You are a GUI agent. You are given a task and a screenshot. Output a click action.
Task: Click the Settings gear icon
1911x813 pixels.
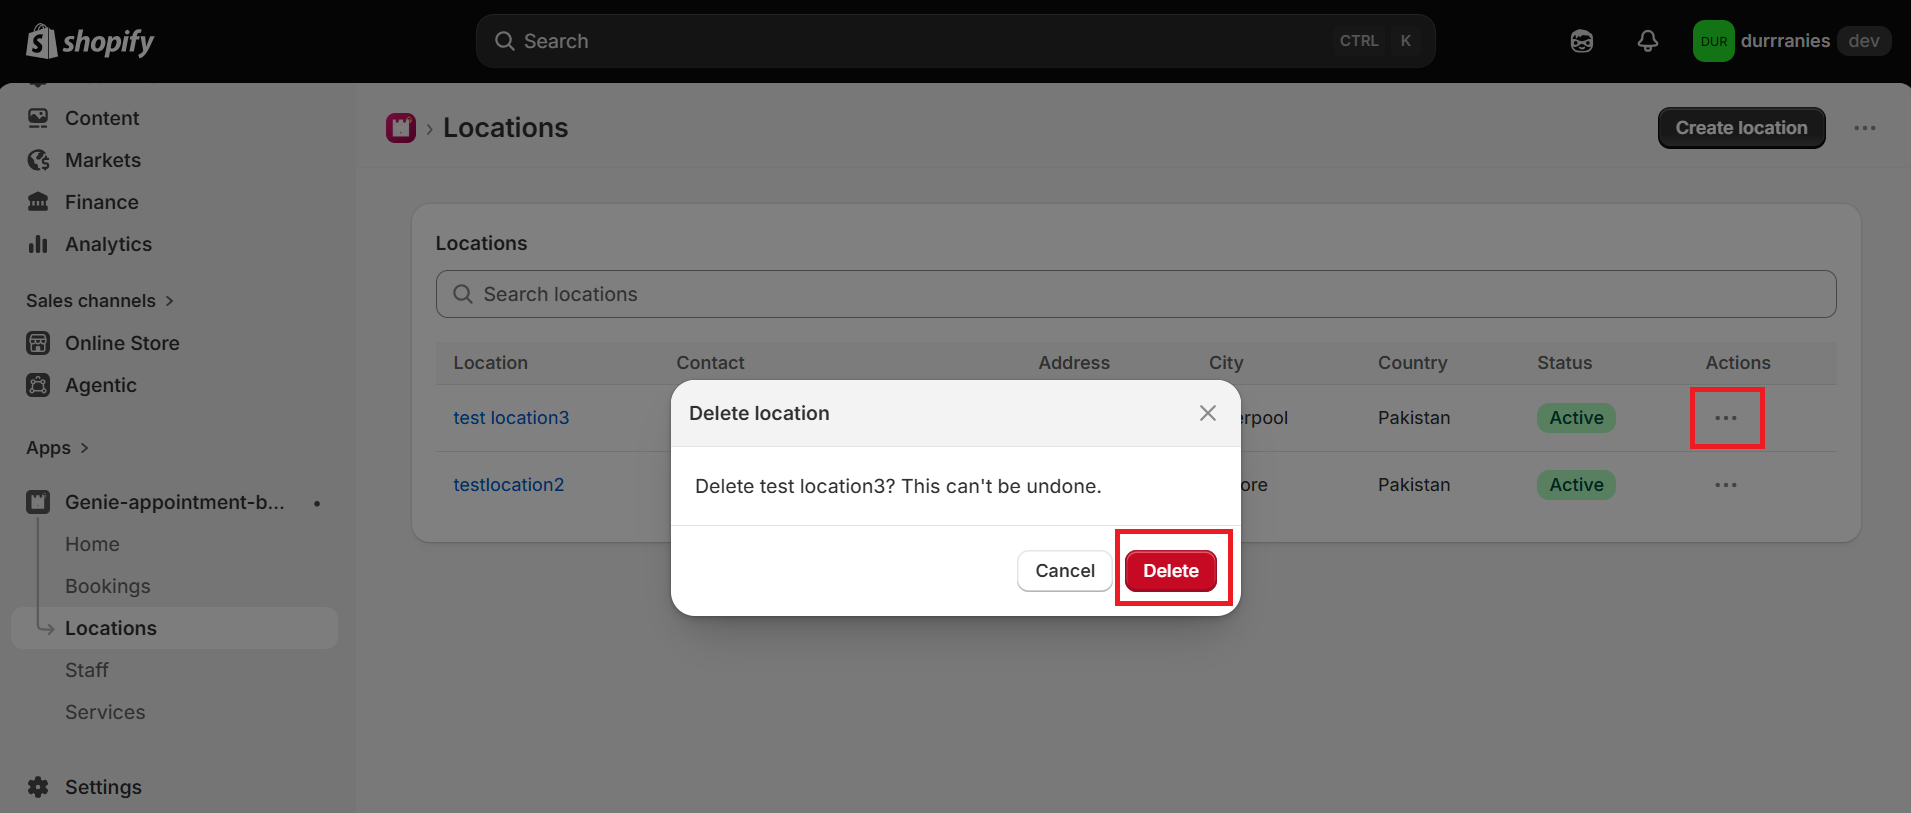tap(38, 787)
